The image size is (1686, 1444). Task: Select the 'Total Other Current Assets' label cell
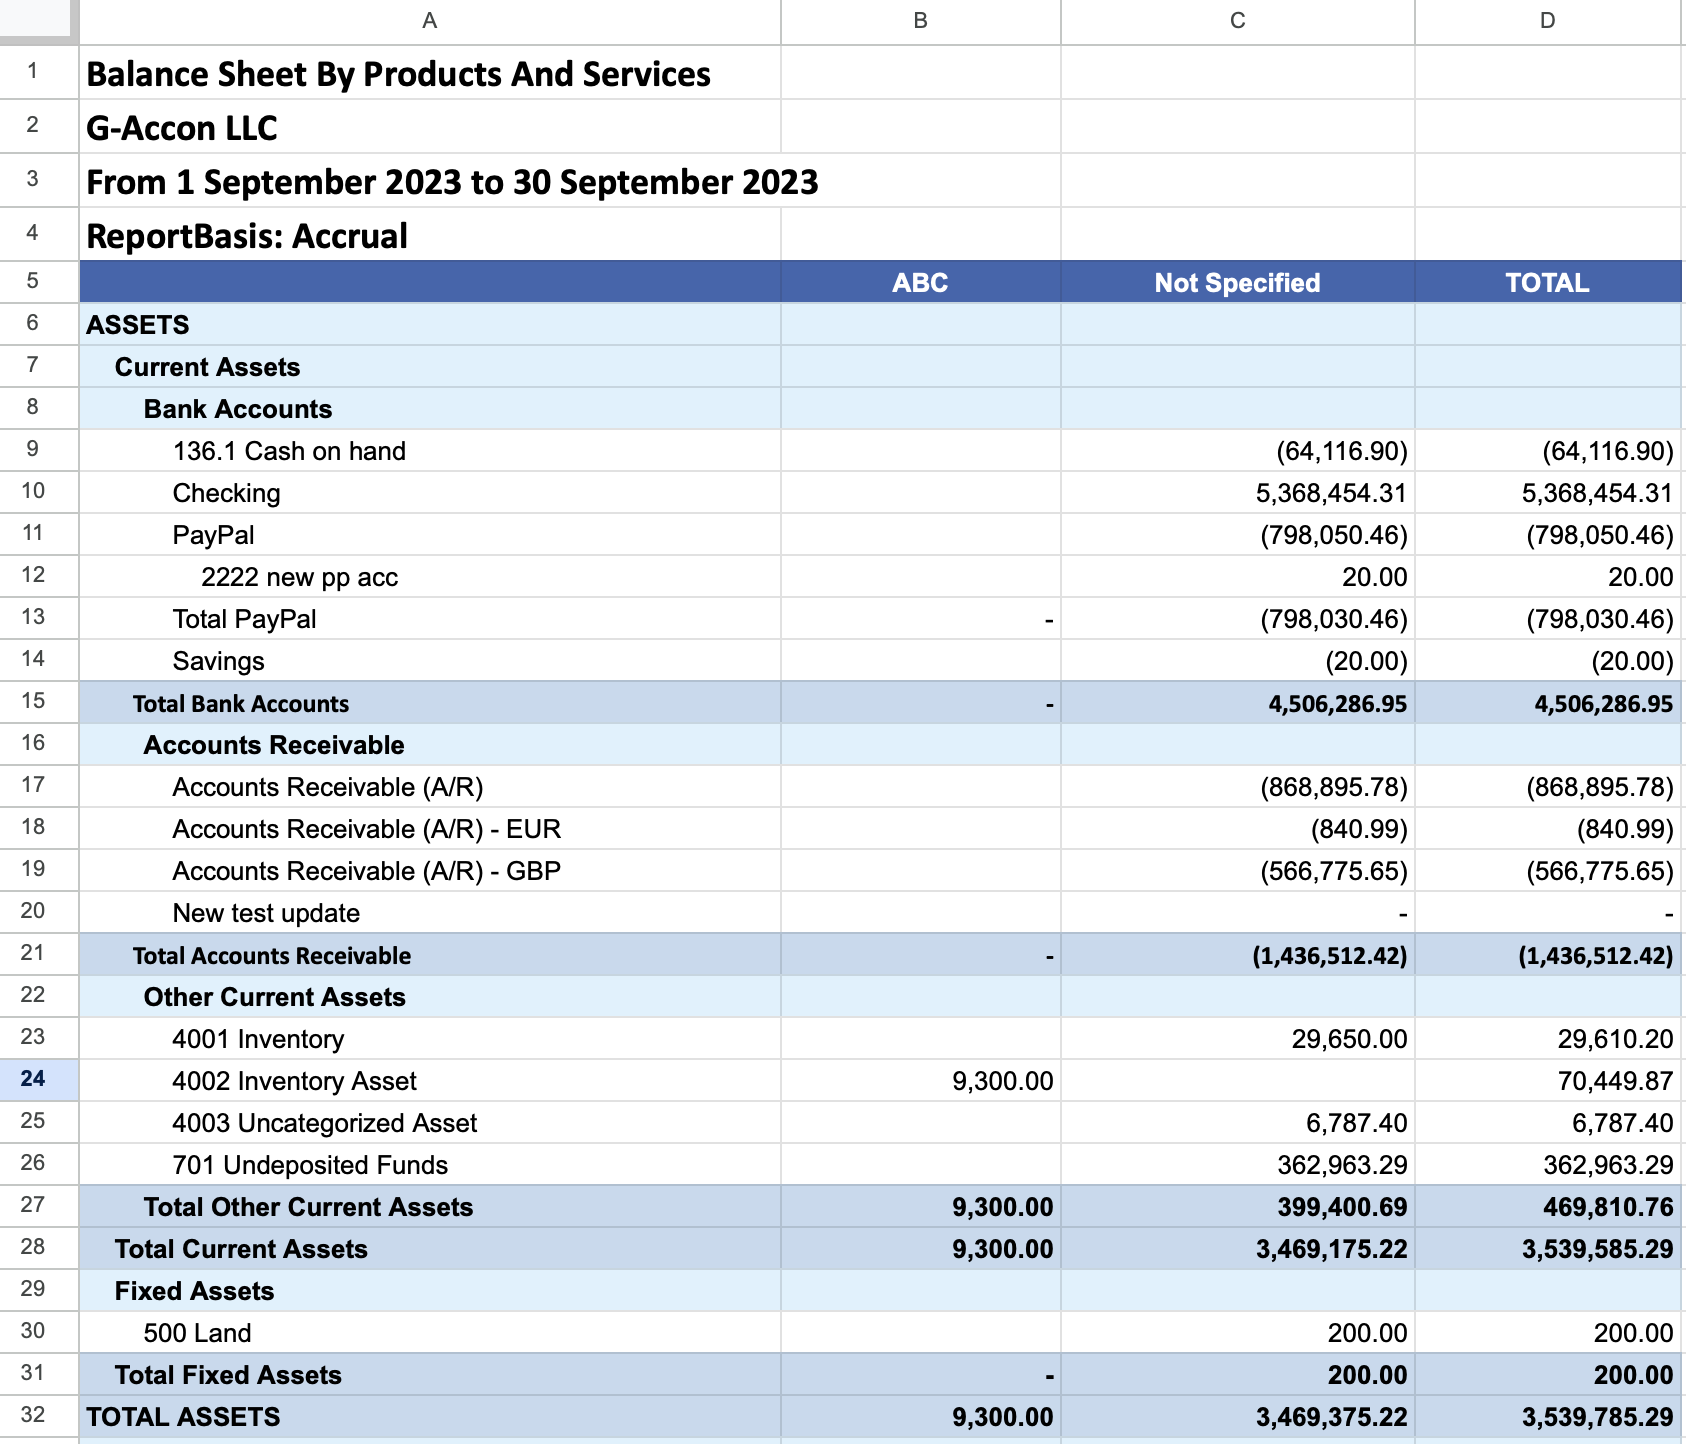(430, 1206)
